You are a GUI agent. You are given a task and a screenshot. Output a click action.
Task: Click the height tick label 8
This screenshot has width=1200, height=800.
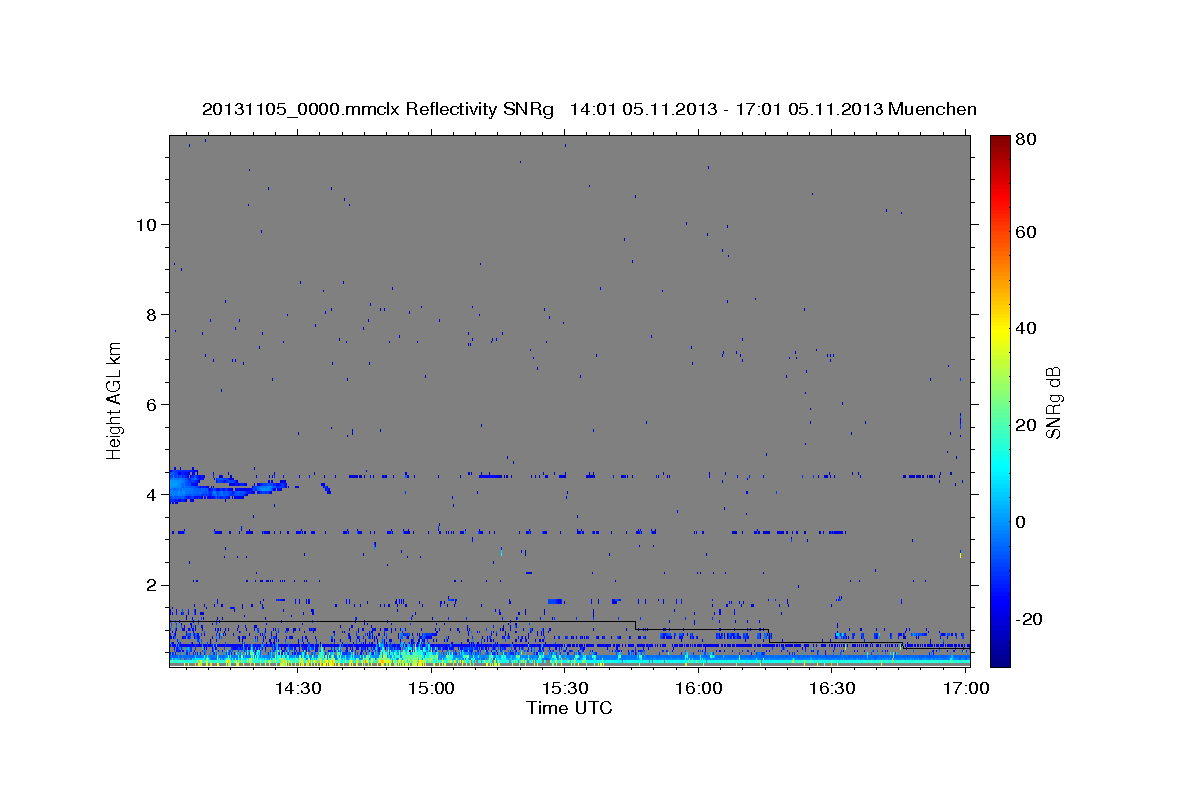coord(149,314)
